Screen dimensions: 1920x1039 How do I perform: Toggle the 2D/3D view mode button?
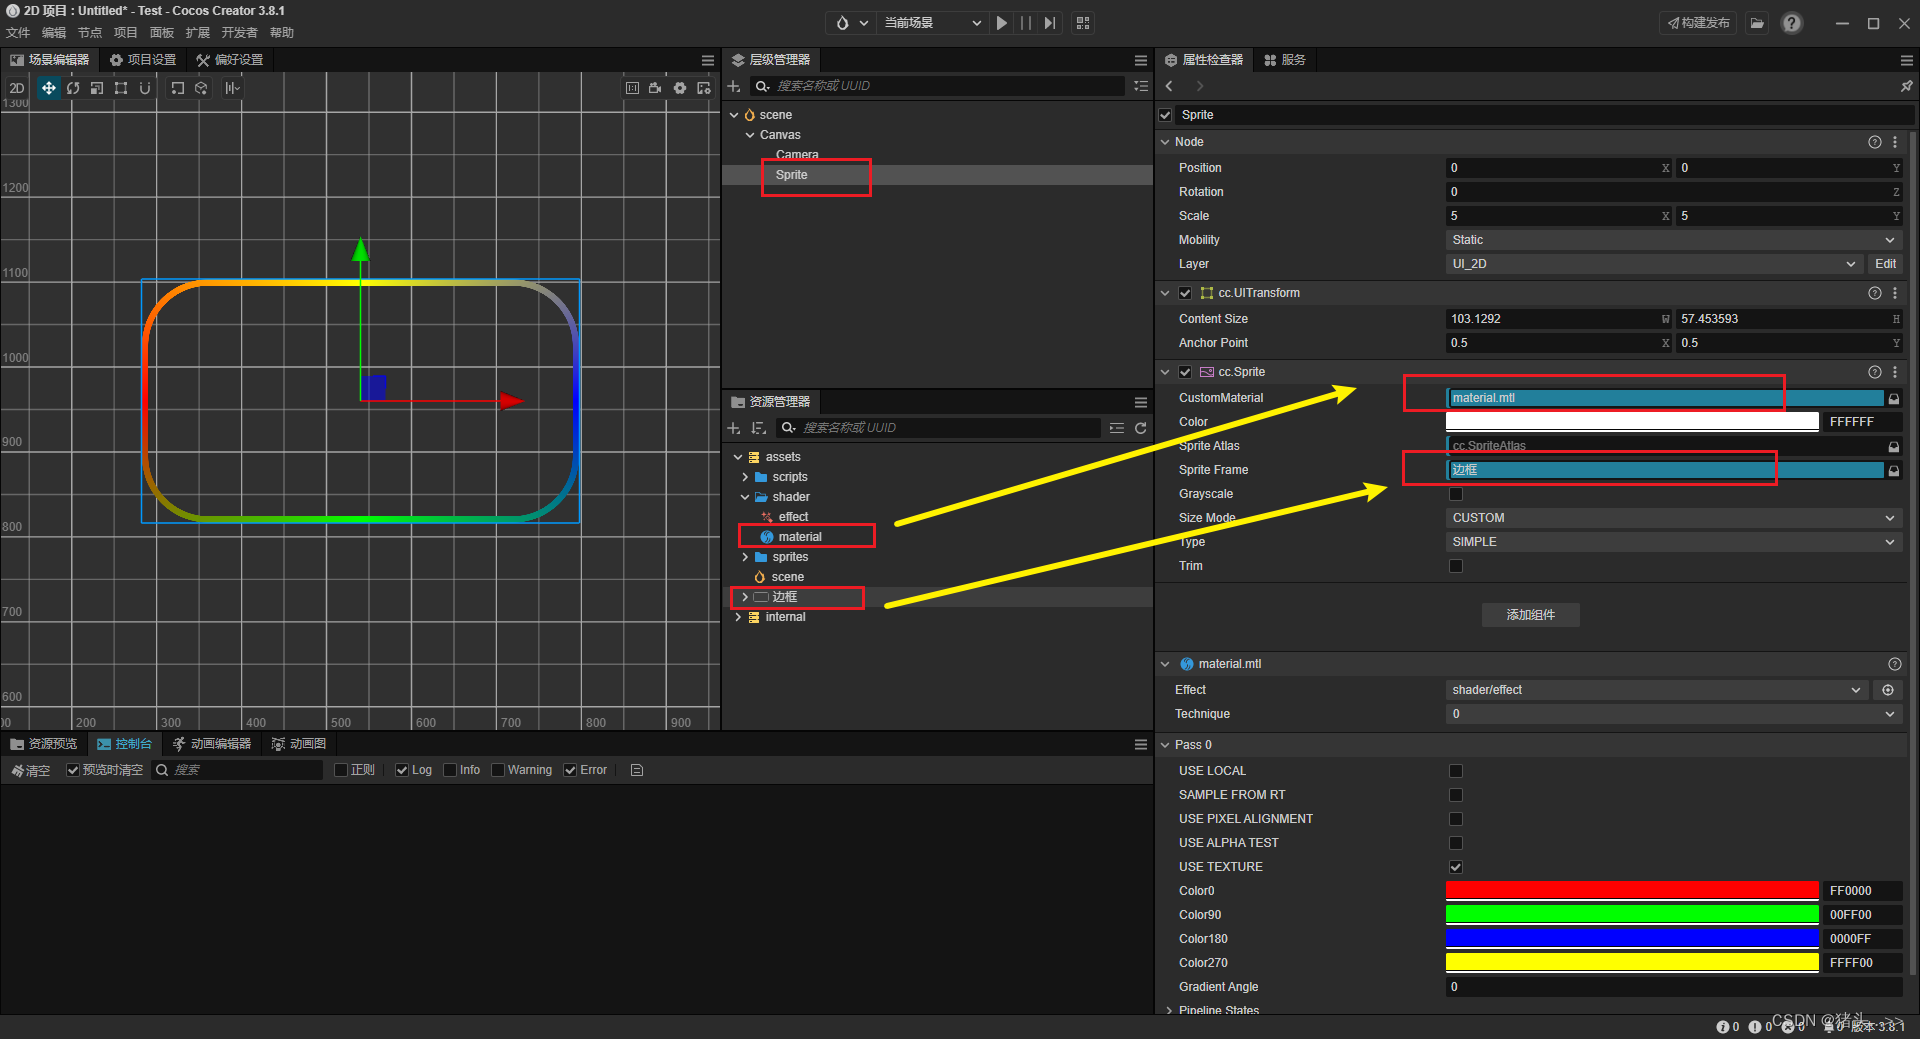pyautogui.click(x=16, y=88)
